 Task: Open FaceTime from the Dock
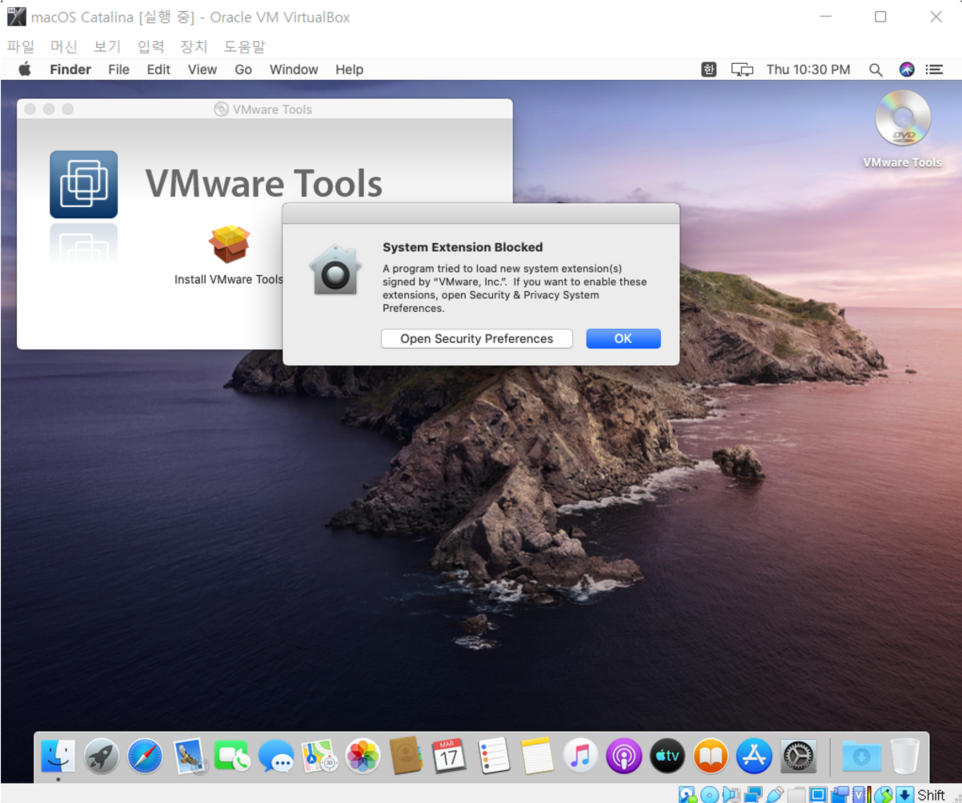pyautogui.click(x=232, y=756)
